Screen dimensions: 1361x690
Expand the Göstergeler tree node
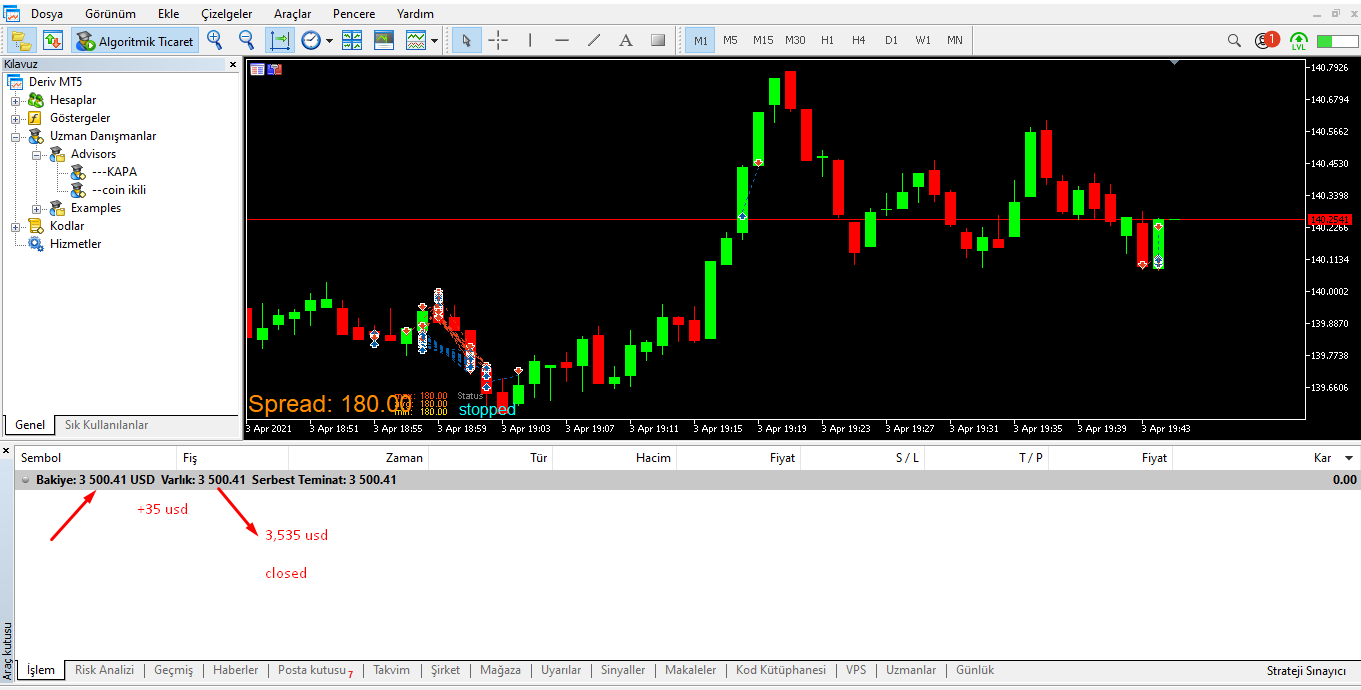click(x=16, y=118)
